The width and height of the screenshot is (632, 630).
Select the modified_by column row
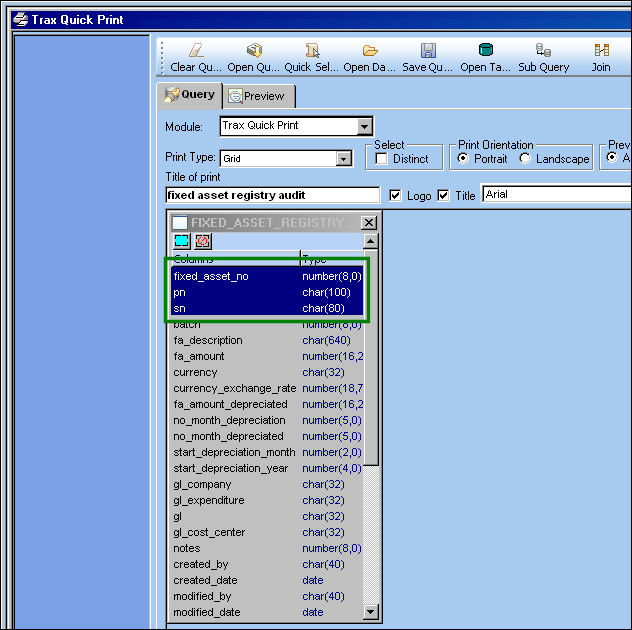pyautogui.click(x=268, y=596)
